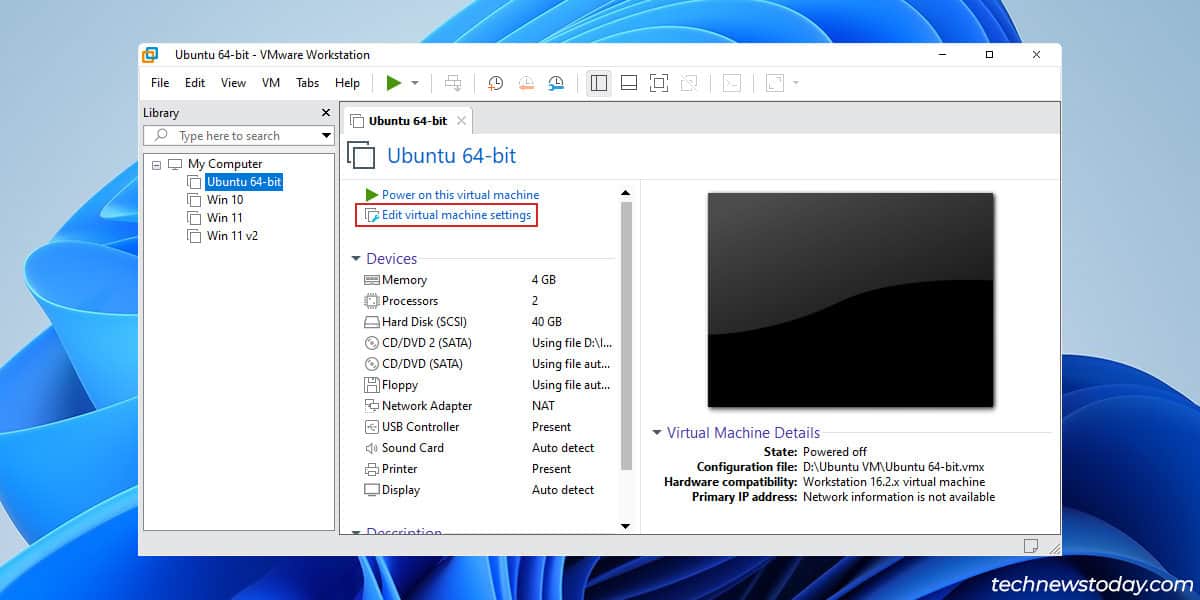Select Win 11 virtual machine
The width and height of the screenshot is (1200, 600).
[225, 218]
